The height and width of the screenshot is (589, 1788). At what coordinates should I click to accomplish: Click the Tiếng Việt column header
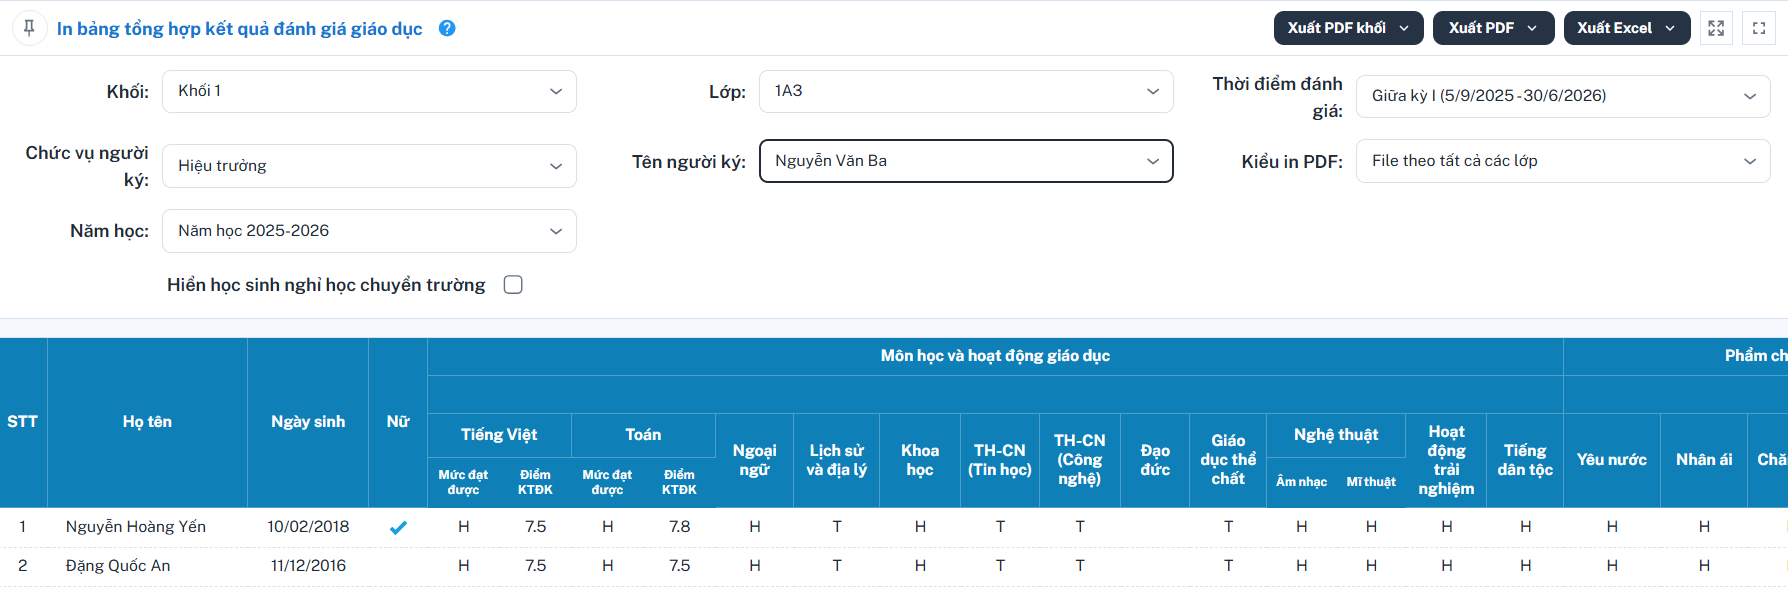(499, 435)
